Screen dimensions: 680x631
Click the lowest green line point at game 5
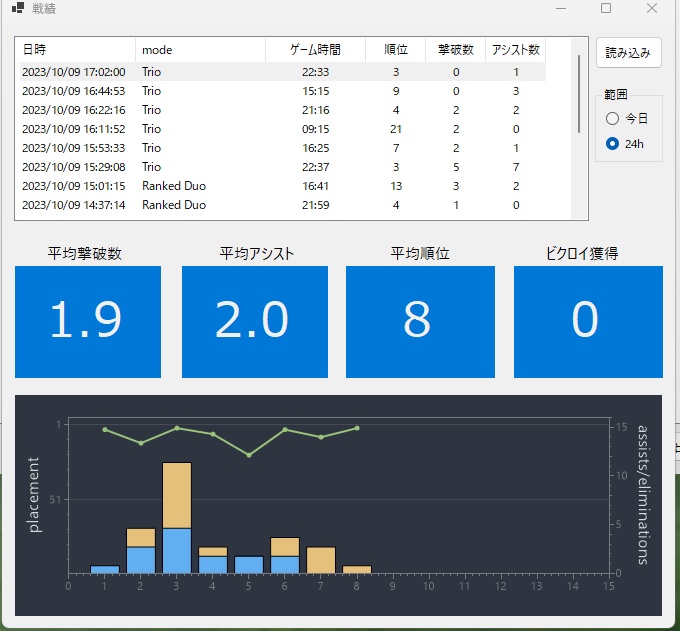(x=249, y=455)
